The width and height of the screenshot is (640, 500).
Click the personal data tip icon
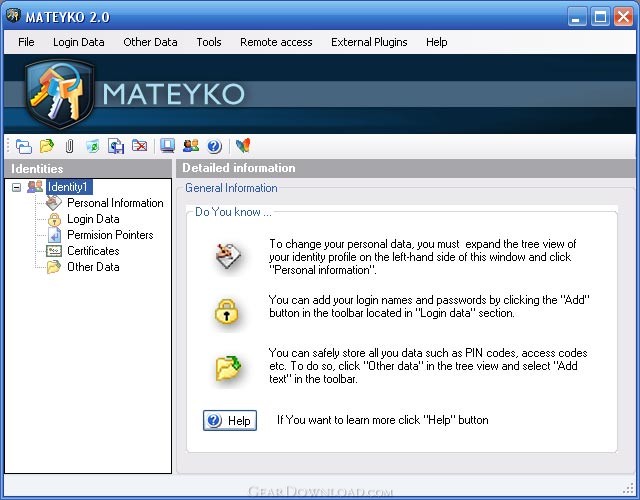tap(228, 256)
